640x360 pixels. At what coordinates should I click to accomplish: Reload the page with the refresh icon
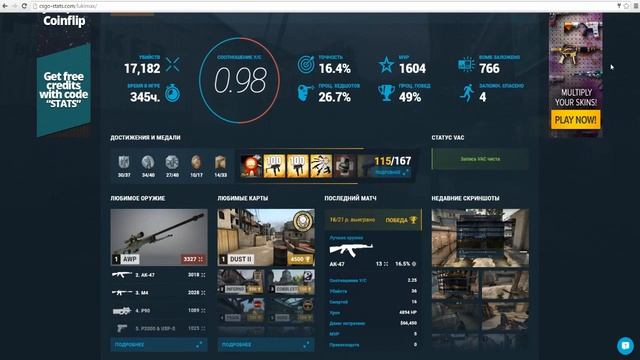[x=24, y=6]
